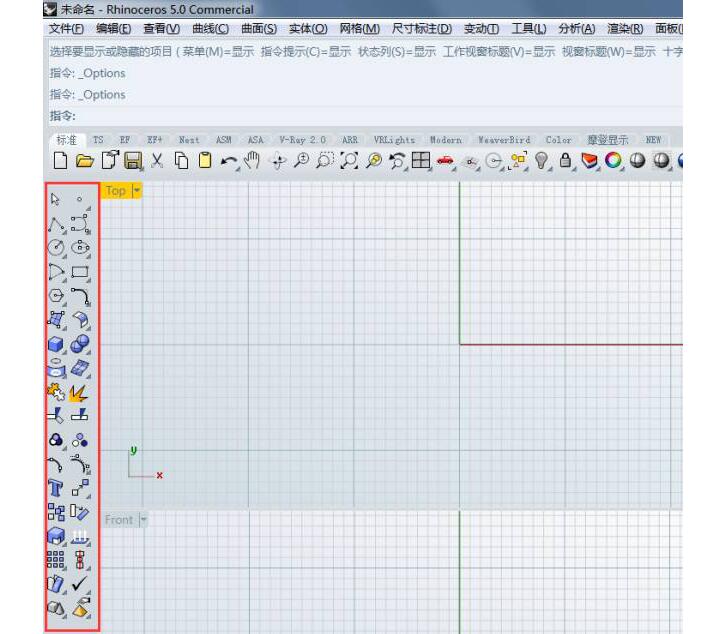Viewport: 727px width, 634px height.
Task: Choose the Arc tool
Action: coord(57,272)
